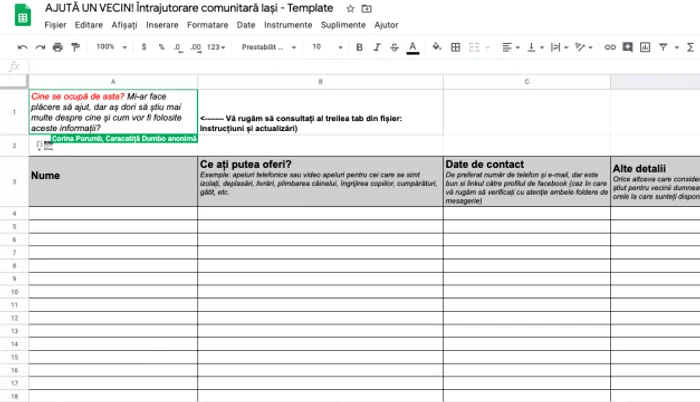Select column C header
This screenshot has height=402, width=700.
[x=527, y=82]
